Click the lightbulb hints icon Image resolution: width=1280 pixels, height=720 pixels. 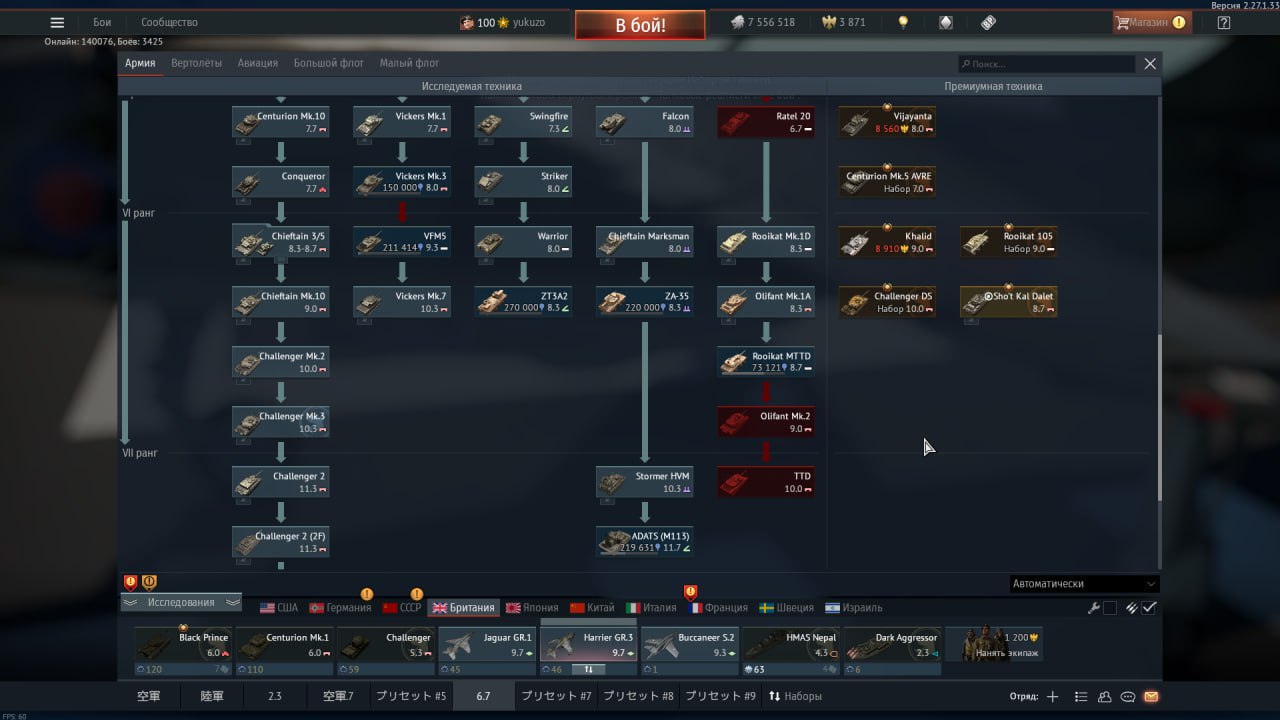pyautogui.click(x=903, y=22)
